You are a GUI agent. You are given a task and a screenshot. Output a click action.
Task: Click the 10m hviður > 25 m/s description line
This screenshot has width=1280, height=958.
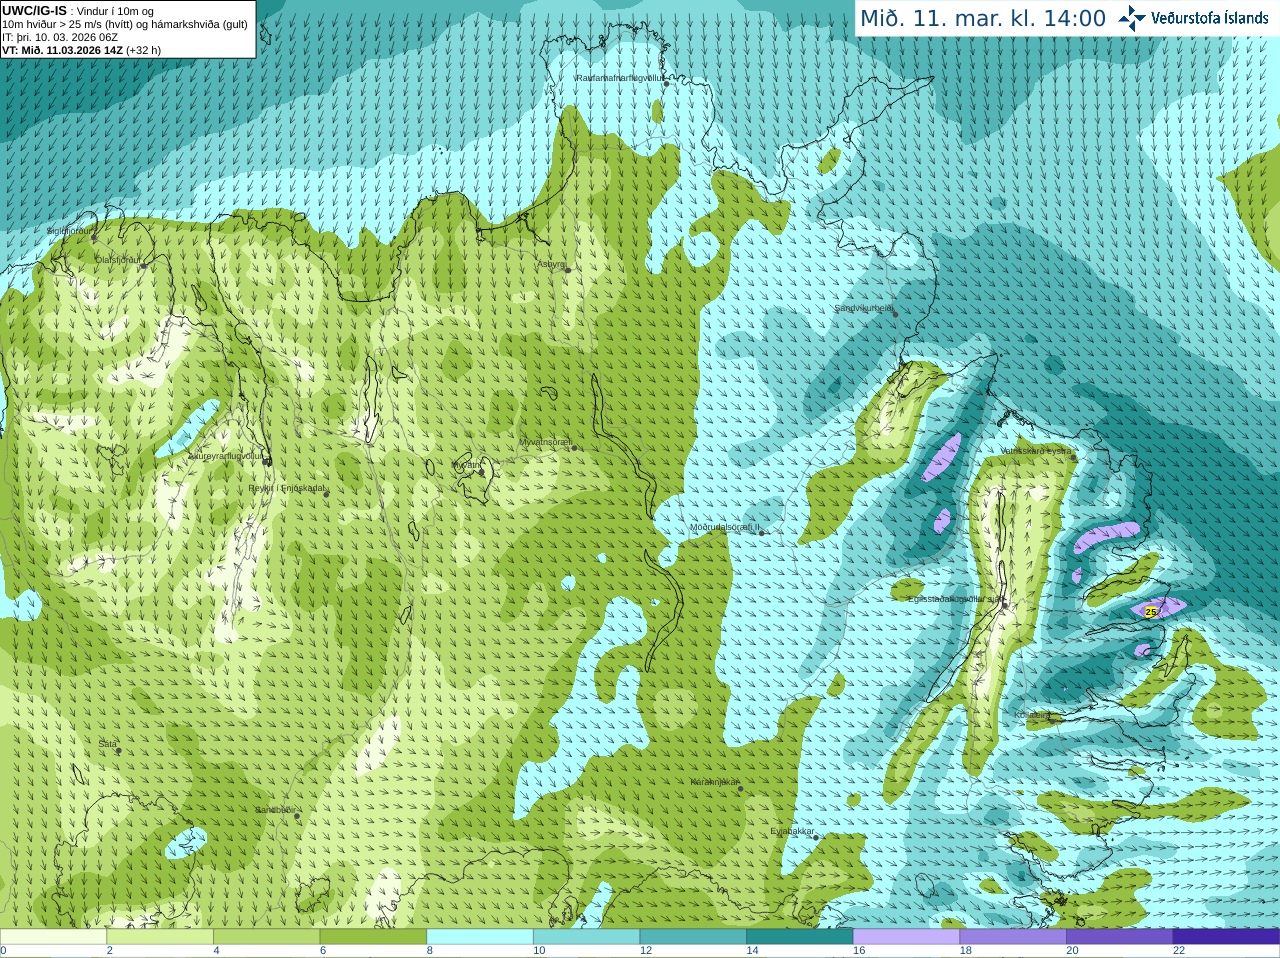[125, 24]
